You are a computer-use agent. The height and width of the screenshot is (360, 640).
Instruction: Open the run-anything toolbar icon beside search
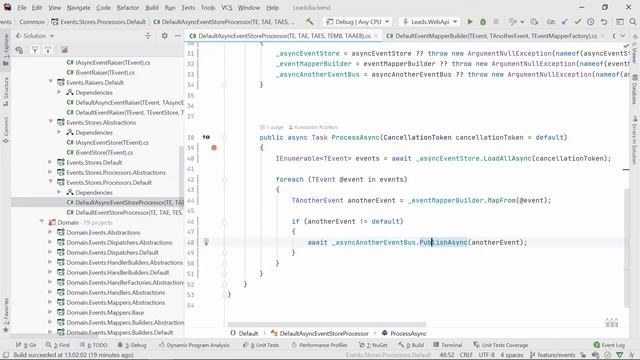(620, 22)
